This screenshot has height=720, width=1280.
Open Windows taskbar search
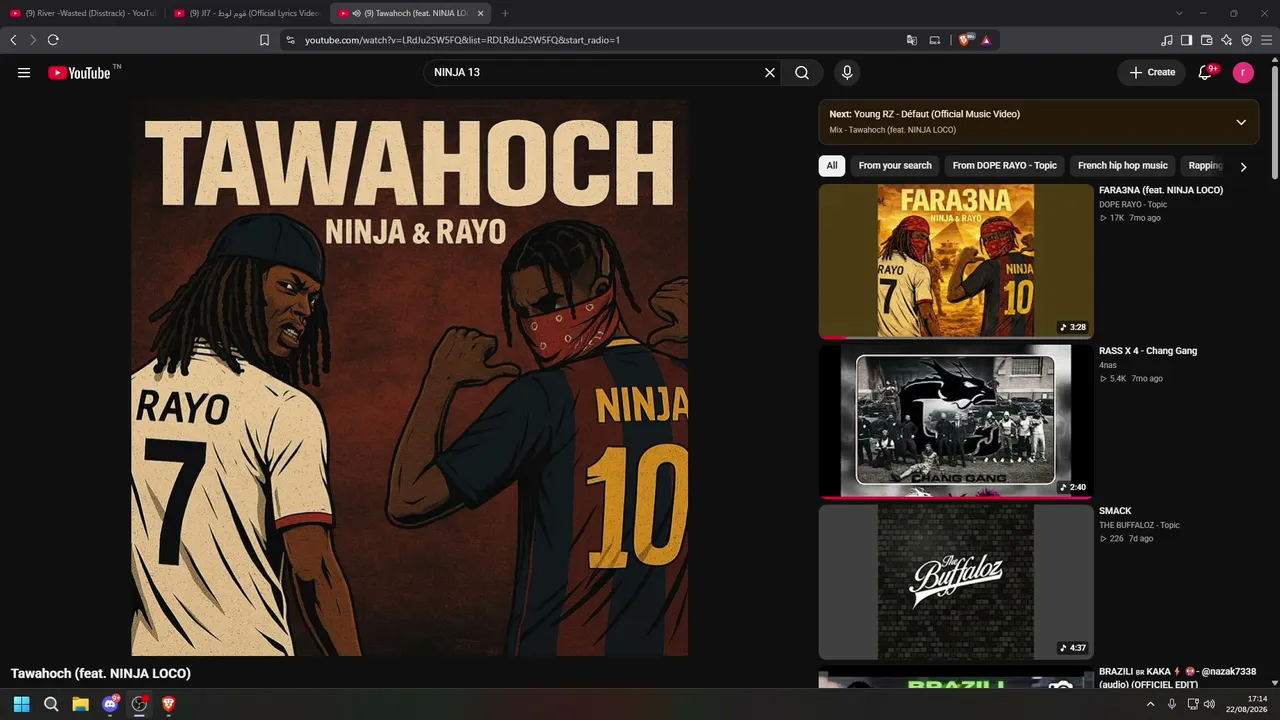click(51, 704)
